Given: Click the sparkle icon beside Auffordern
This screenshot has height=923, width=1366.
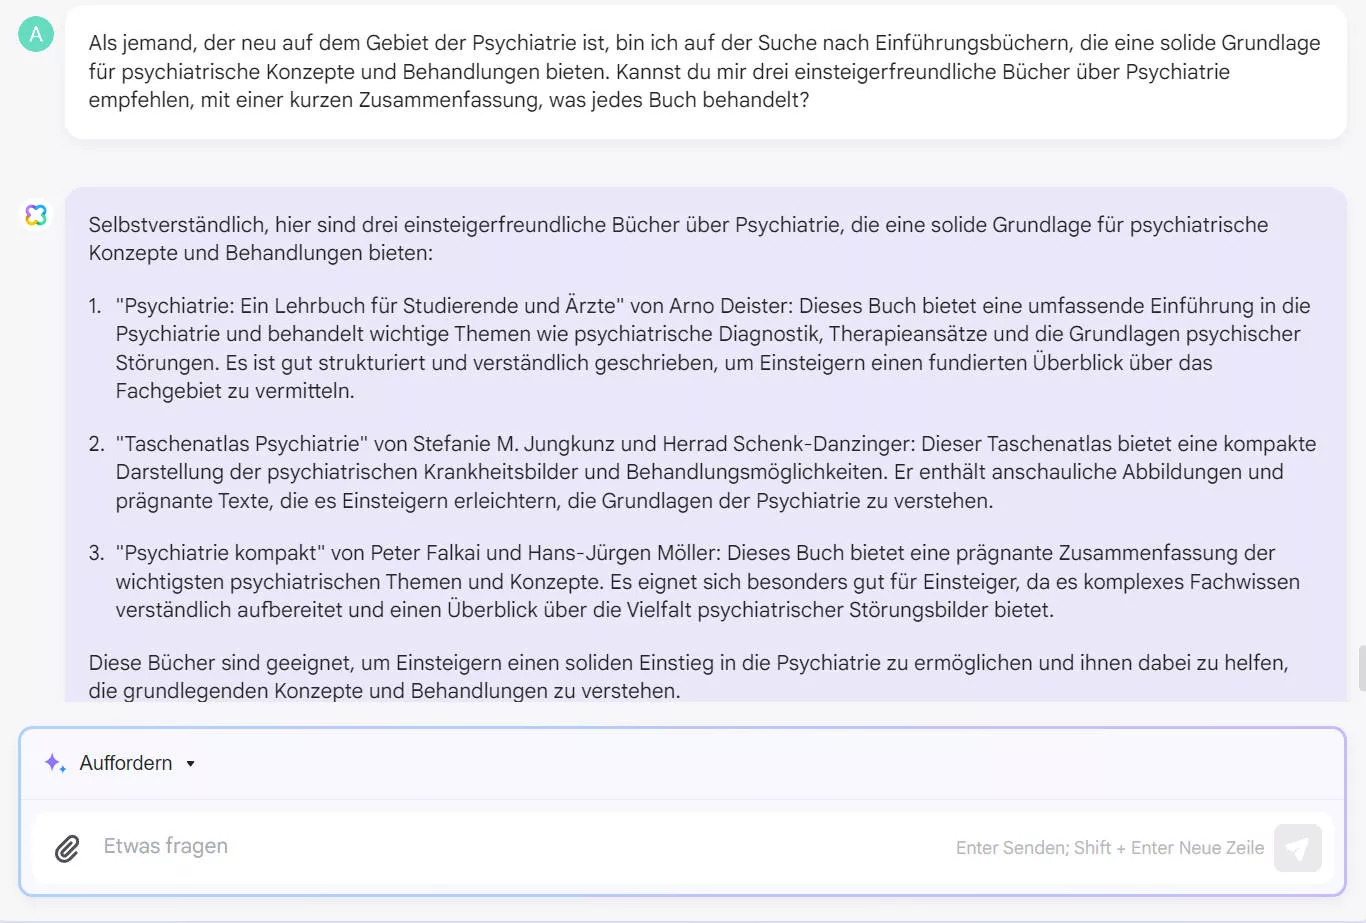Looking at the screenshot, I should coord(55,763).
